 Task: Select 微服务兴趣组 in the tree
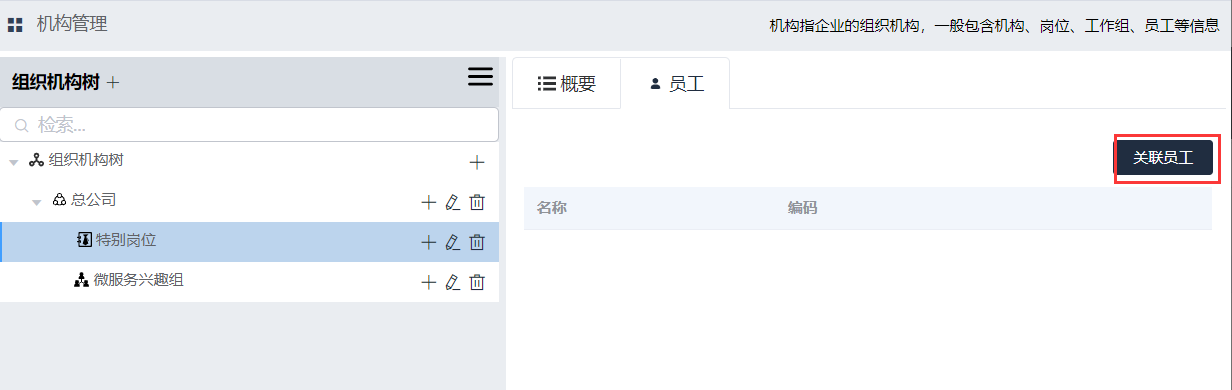138,281
